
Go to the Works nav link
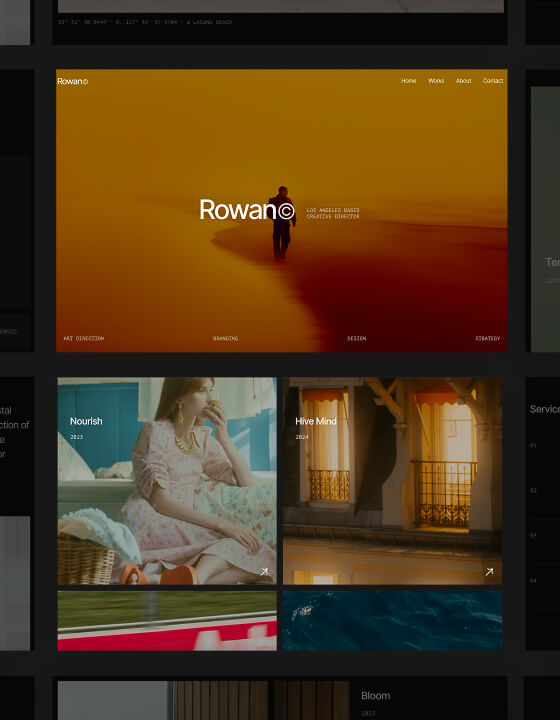[x=436, y=81]
